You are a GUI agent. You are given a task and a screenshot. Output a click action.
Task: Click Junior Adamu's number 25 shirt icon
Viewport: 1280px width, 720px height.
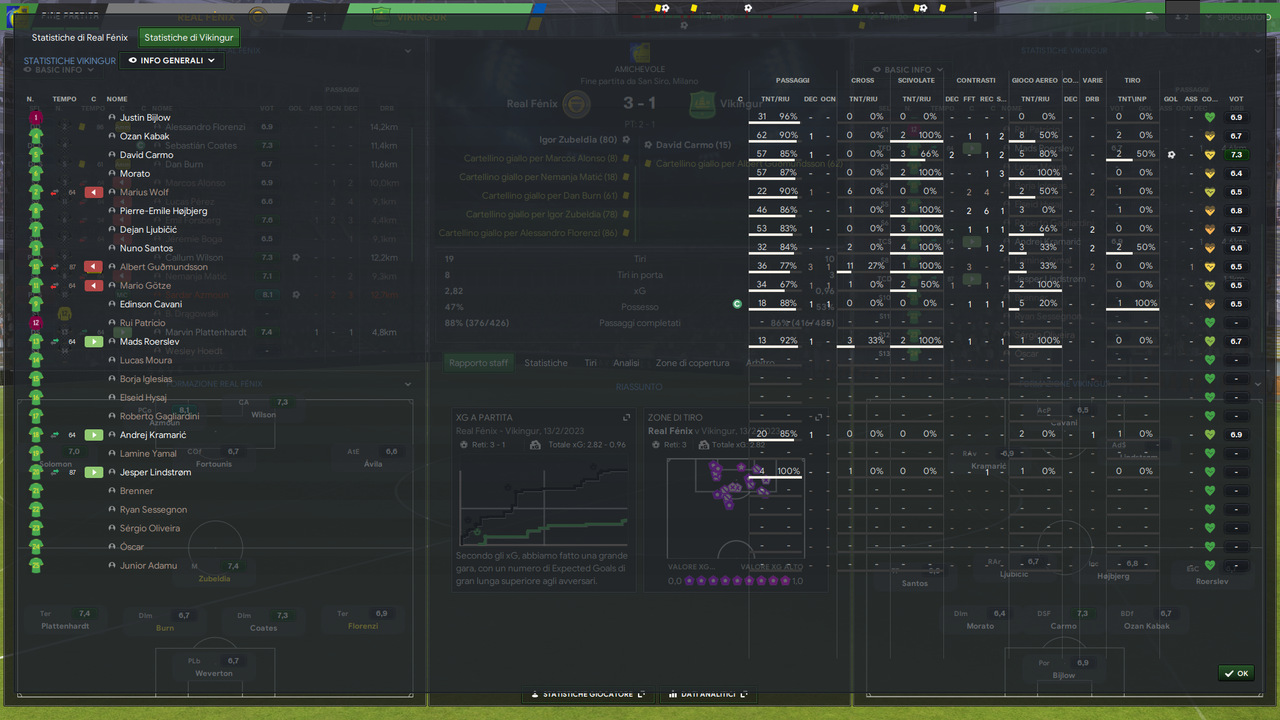coord(36,565)
